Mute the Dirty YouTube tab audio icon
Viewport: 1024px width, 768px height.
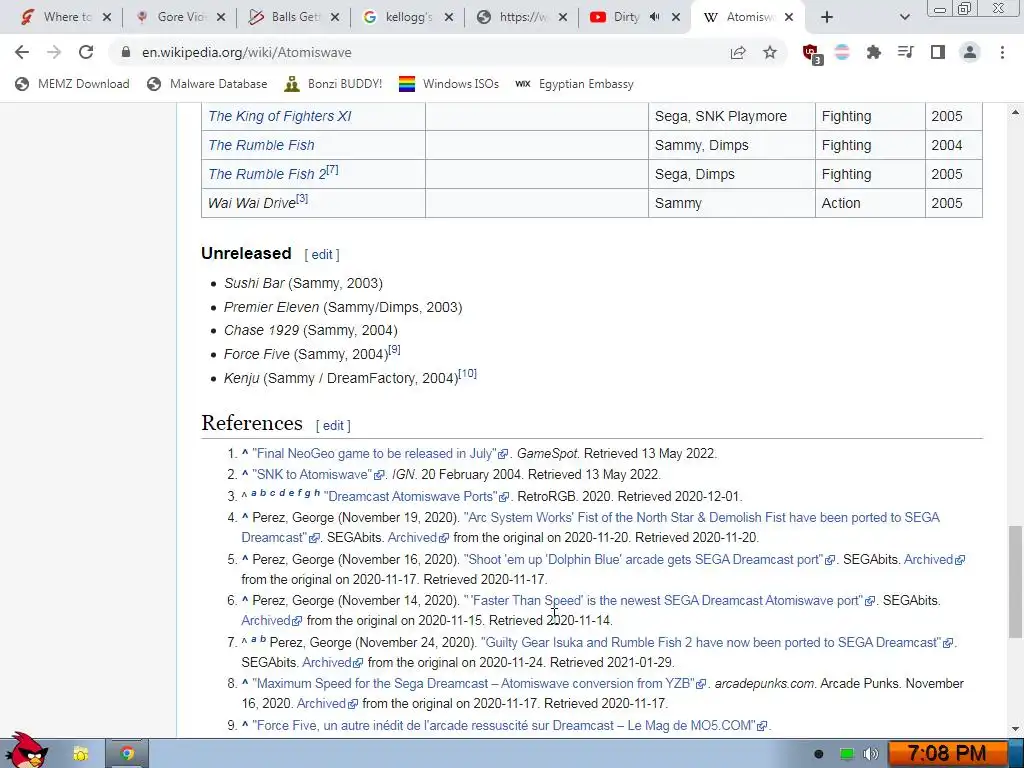click(x=654, y=17)
